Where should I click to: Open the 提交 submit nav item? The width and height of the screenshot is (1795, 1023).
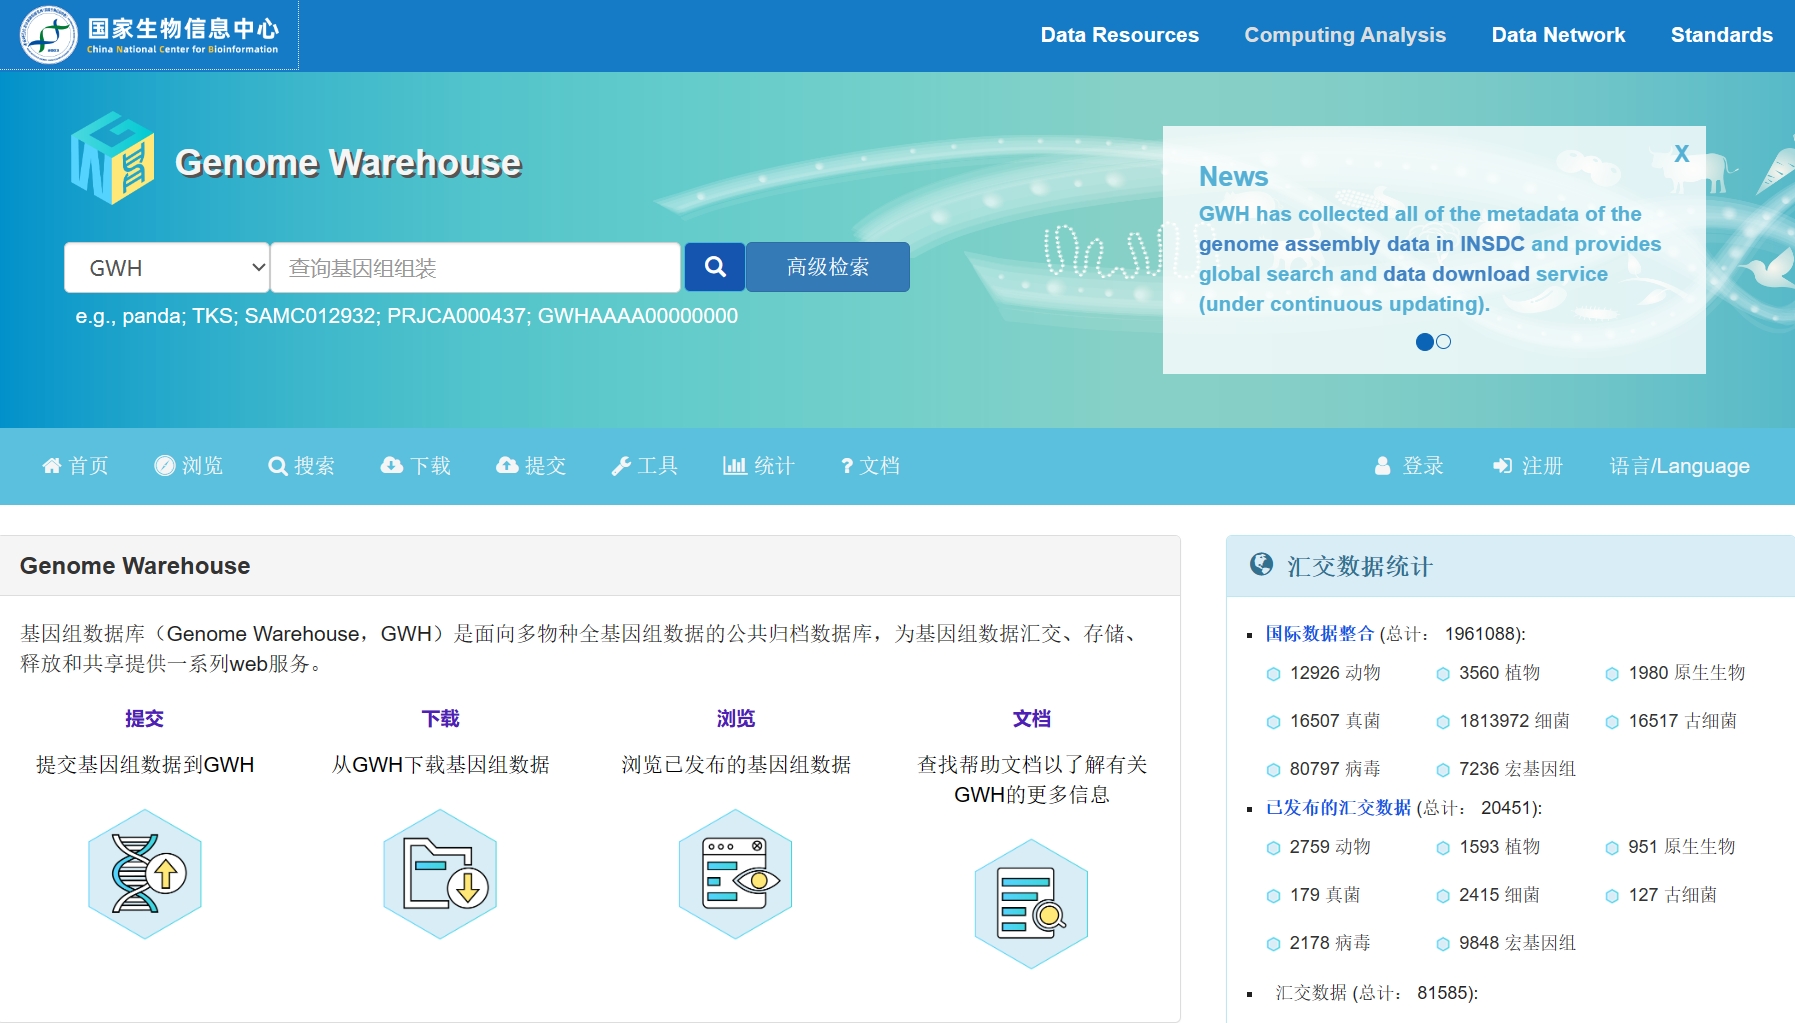tap(531, 466)
